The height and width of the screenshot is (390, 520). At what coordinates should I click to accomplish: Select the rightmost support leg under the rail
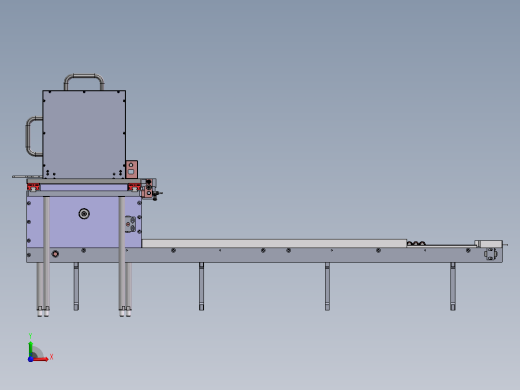[x=453, y=287]
